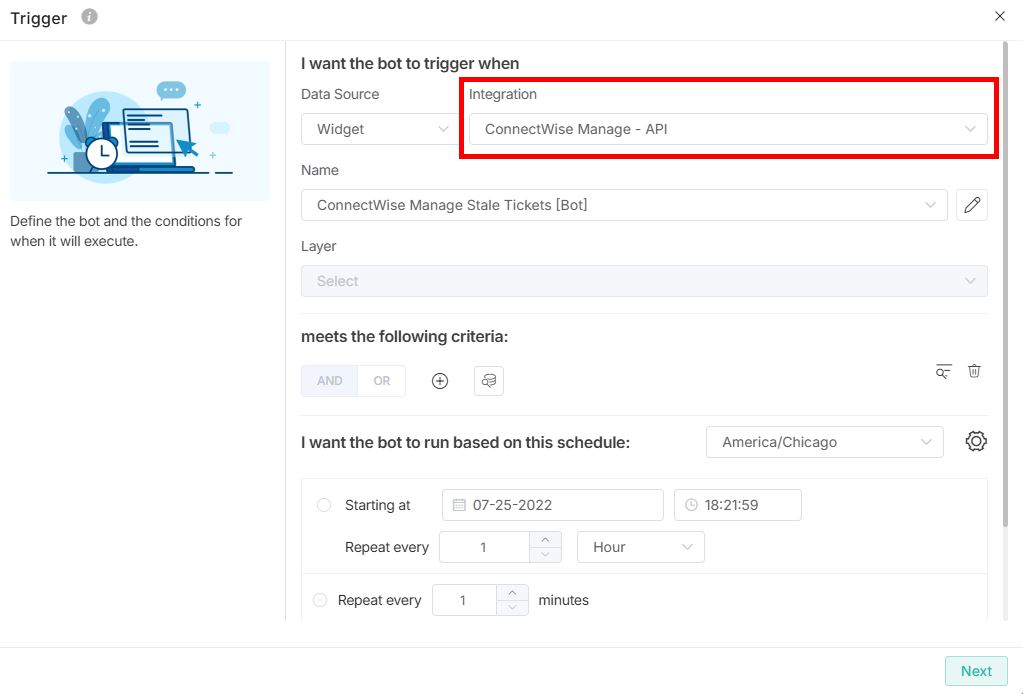Select the 'Repeat every minutes' radio button
The image size is (1023, 694).
320,600
